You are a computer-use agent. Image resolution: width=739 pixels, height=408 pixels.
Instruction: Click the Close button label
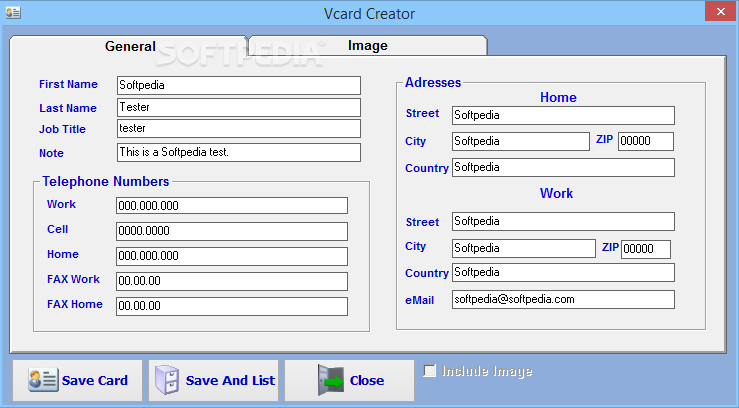367,380
